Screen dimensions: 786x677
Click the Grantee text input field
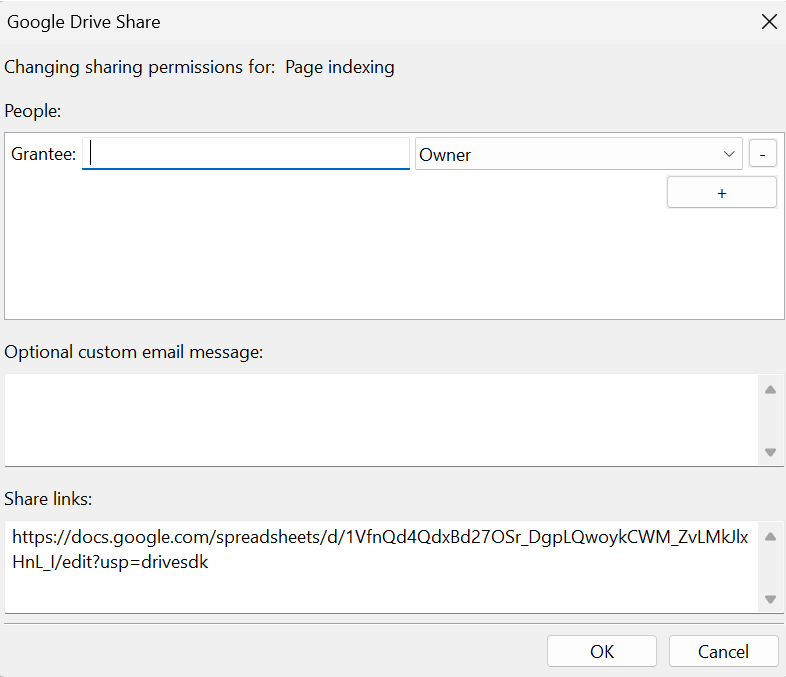(x=246, y=154)
